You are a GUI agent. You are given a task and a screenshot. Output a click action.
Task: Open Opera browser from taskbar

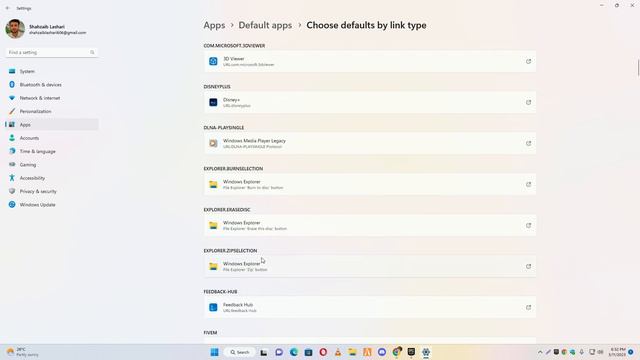pyautogui.click(x=323, y=352)
